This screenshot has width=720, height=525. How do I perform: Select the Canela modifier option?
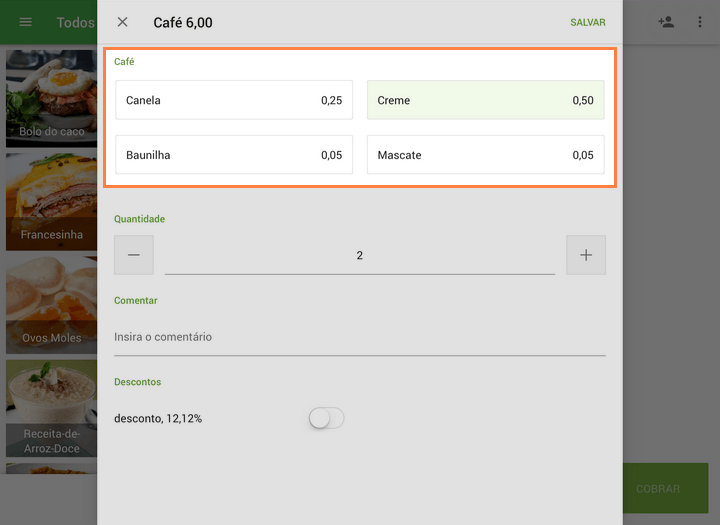(234, 100)
